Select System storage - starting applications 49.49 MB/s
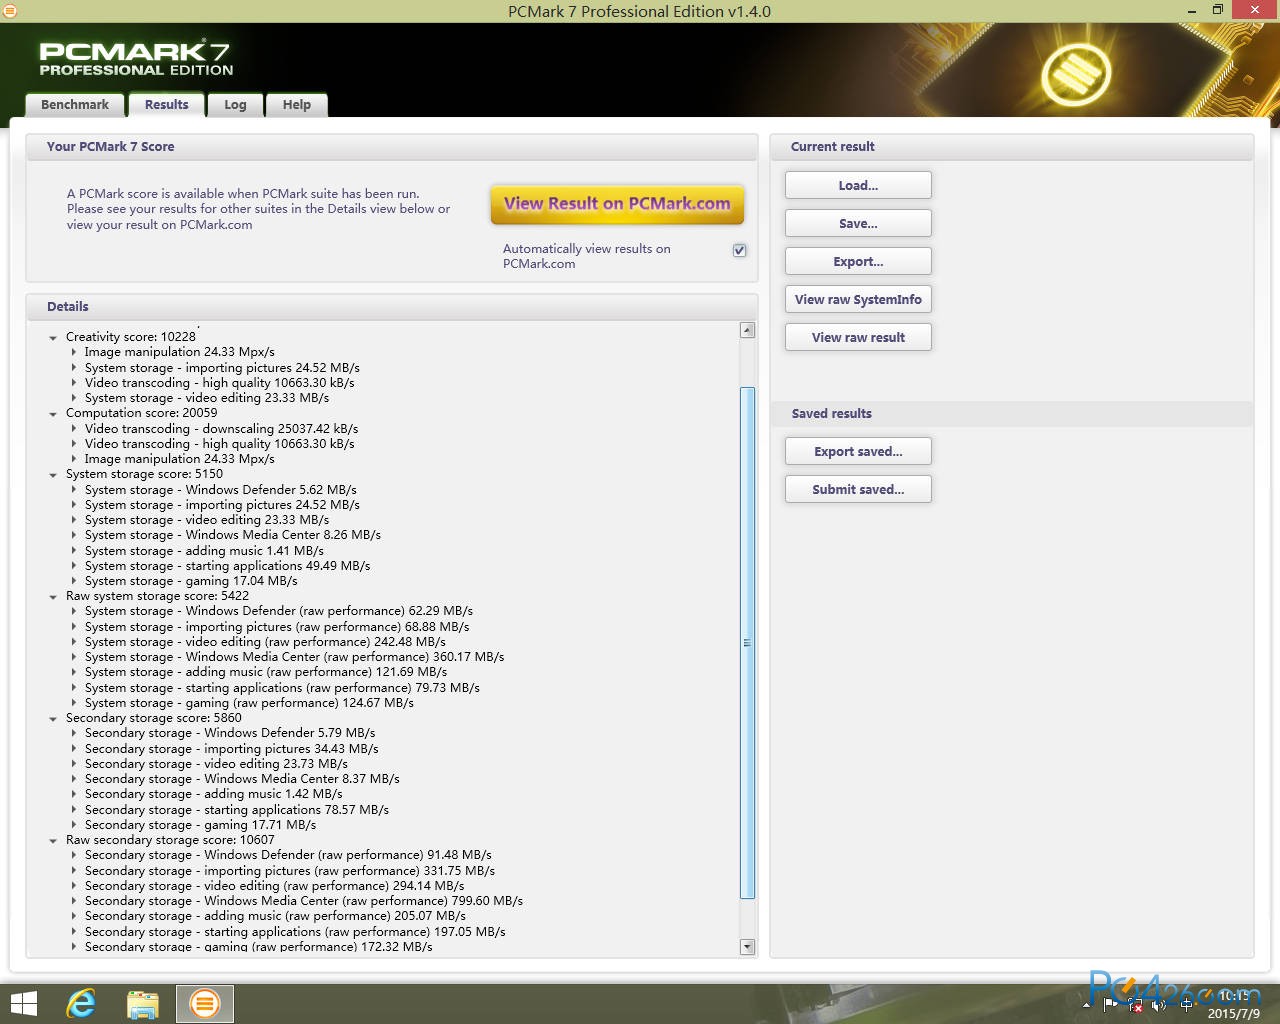The width and height of the screenshot is (1280, 1024). 227,566
